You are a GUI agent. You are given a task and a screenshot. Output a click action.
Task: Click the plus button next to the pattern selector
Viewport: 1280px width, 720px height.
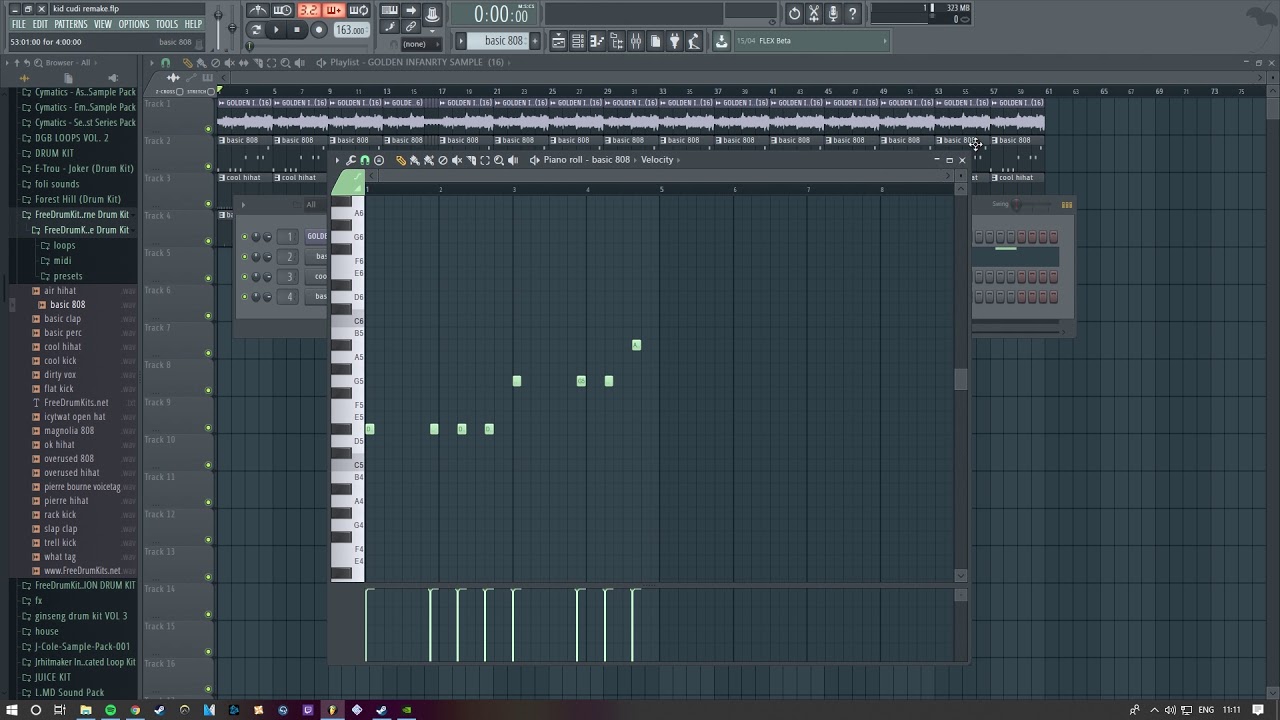point(535,41)
